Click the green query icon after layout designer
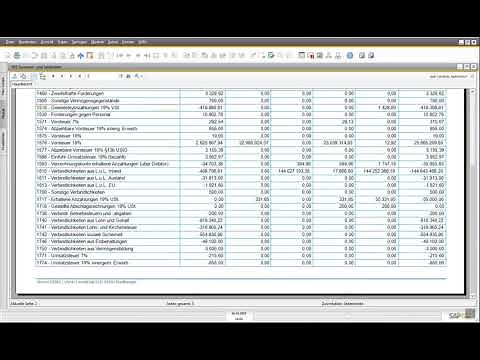Screen dimensions: 480x360 pos(320,55)
